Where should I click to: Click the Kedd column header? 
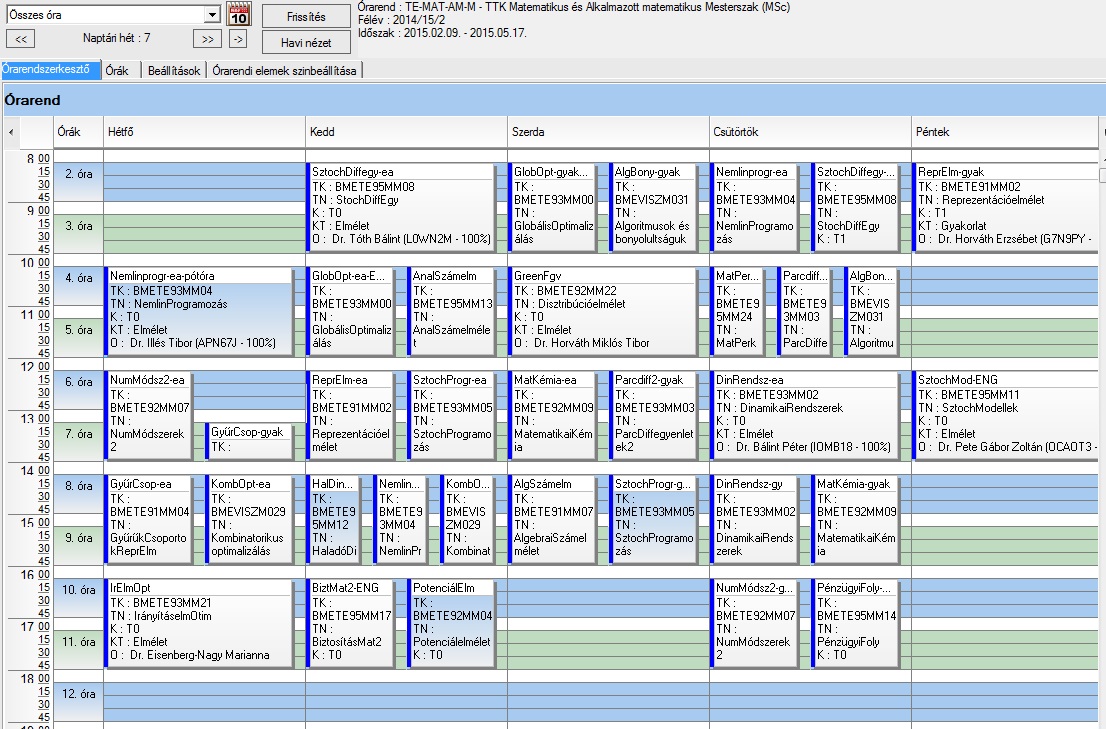pos(406,132)
